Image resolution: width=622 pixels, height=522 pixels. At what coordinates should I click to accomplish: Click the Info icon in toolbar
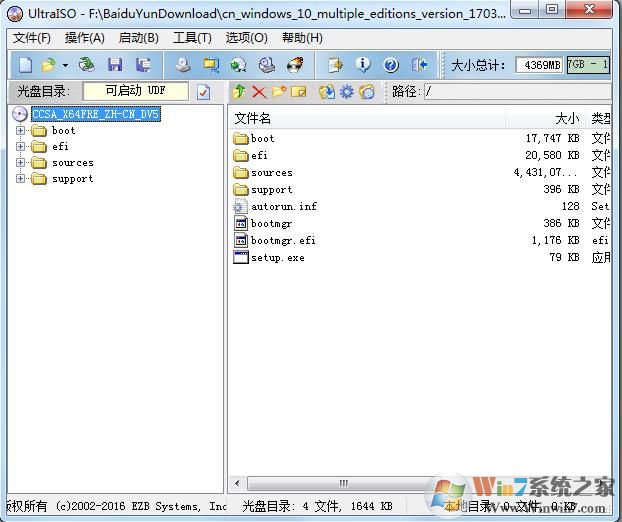363,65
